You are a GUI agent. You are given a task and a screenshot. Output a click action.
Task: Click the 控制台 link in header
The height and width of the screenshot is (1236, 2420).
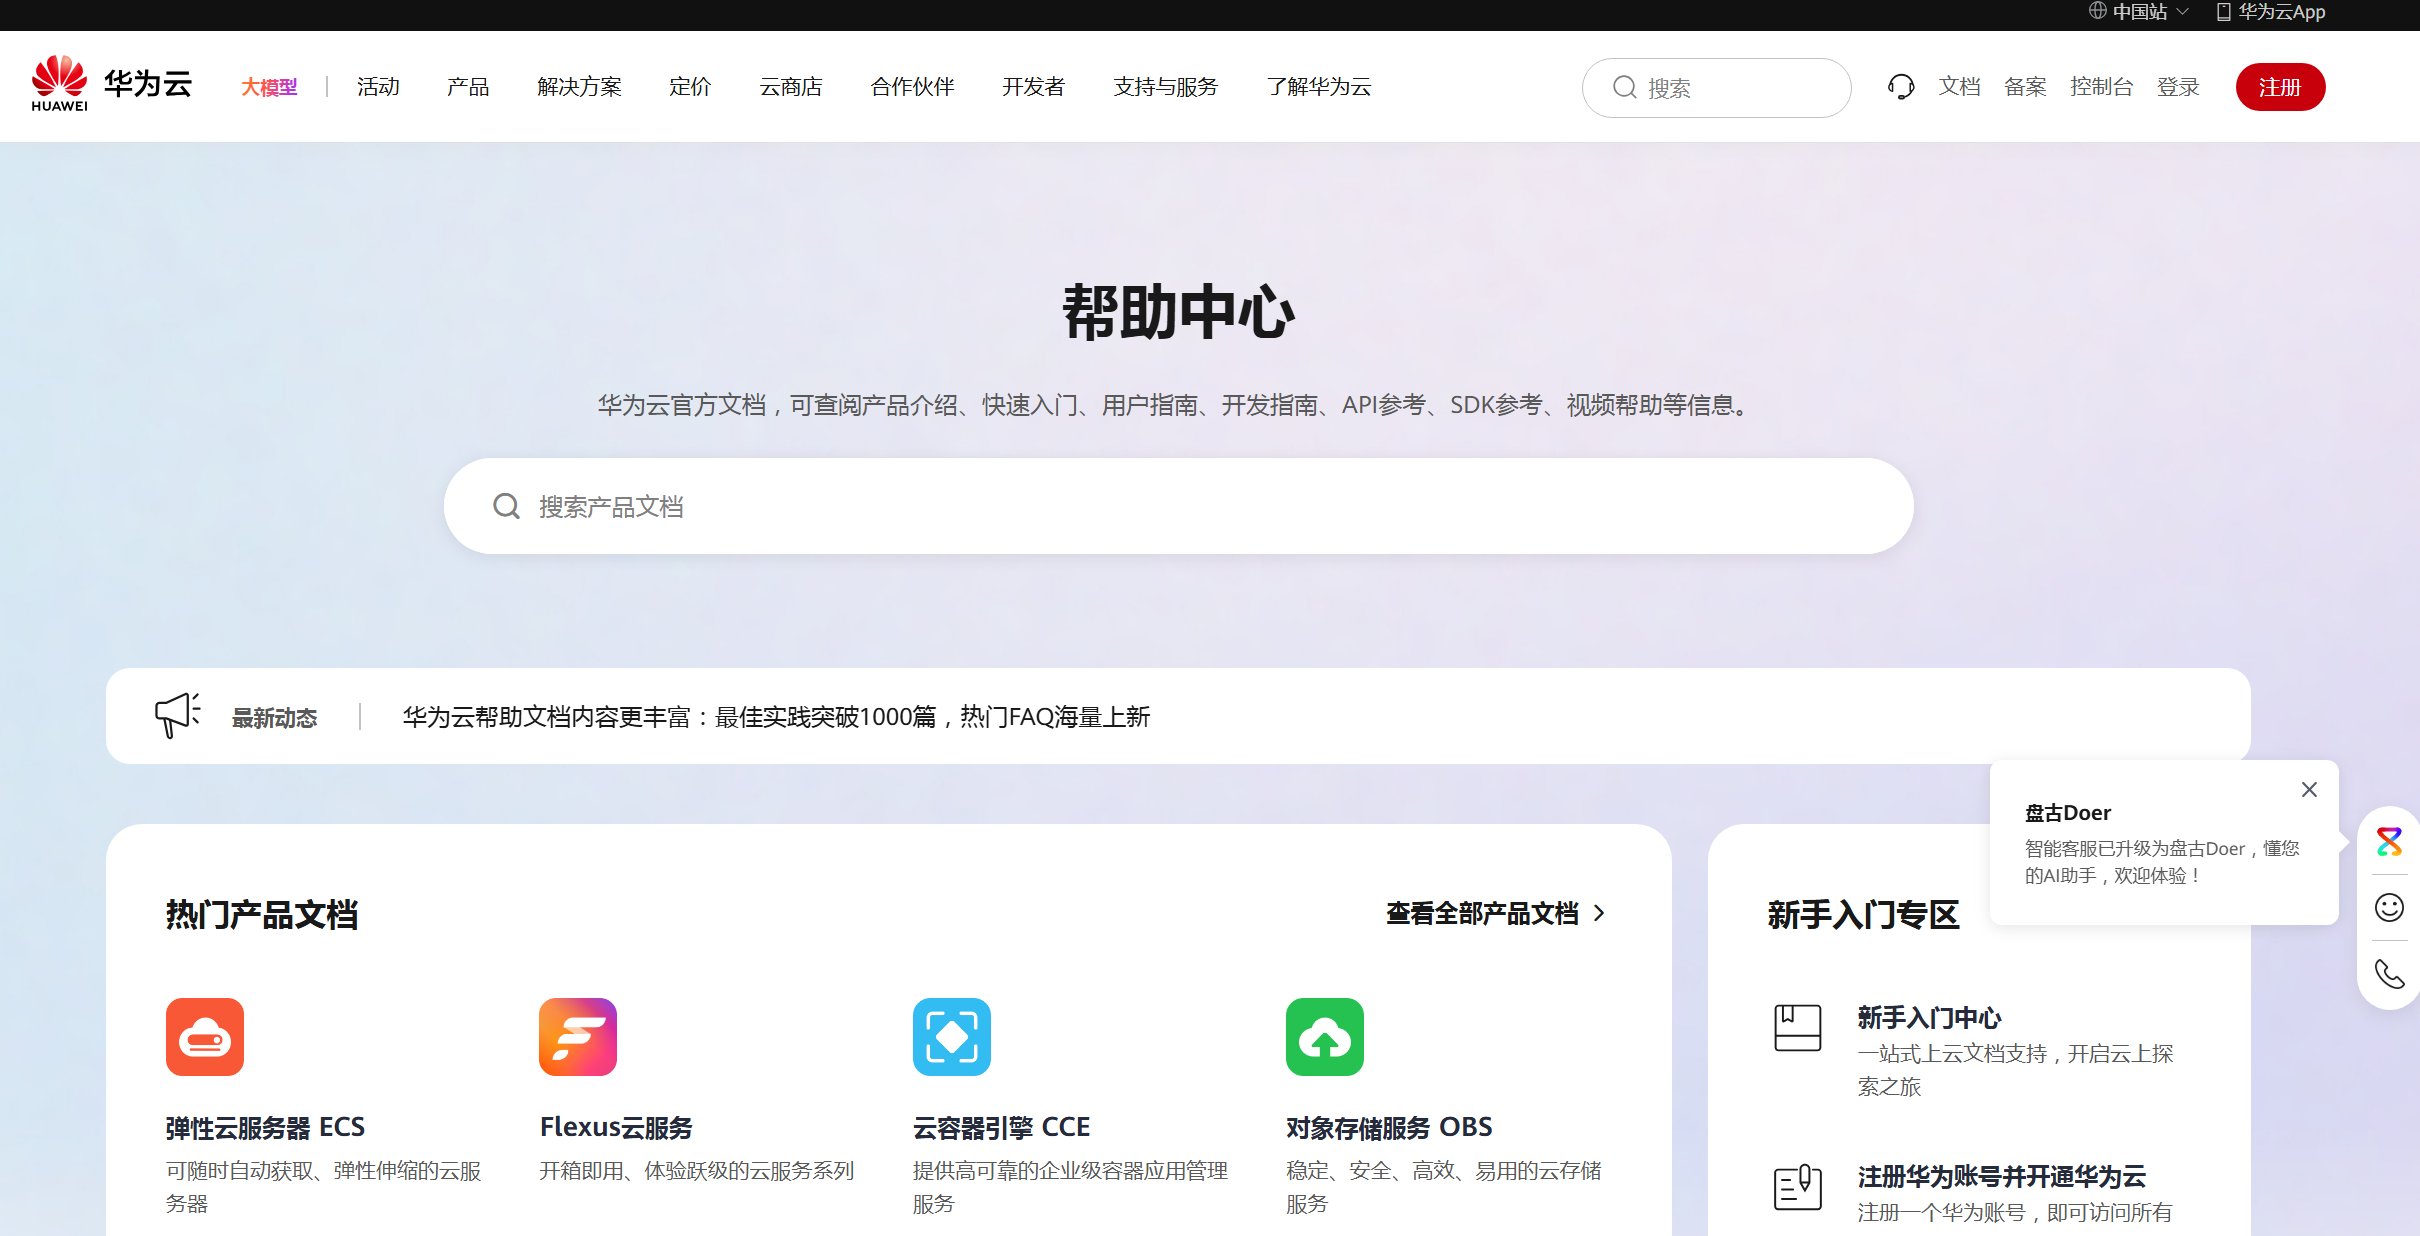click(2102, 87)
